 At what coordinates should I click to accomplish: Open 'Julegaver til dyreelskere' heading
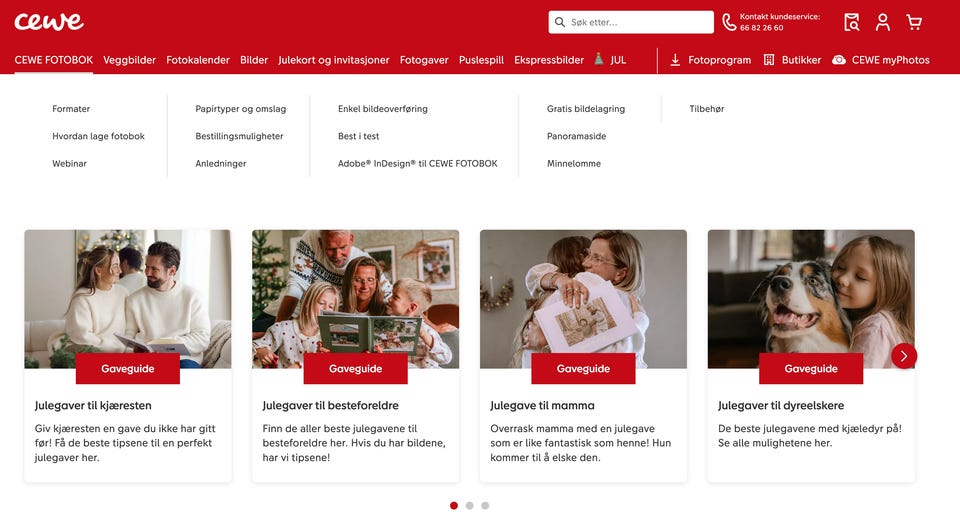781,405
